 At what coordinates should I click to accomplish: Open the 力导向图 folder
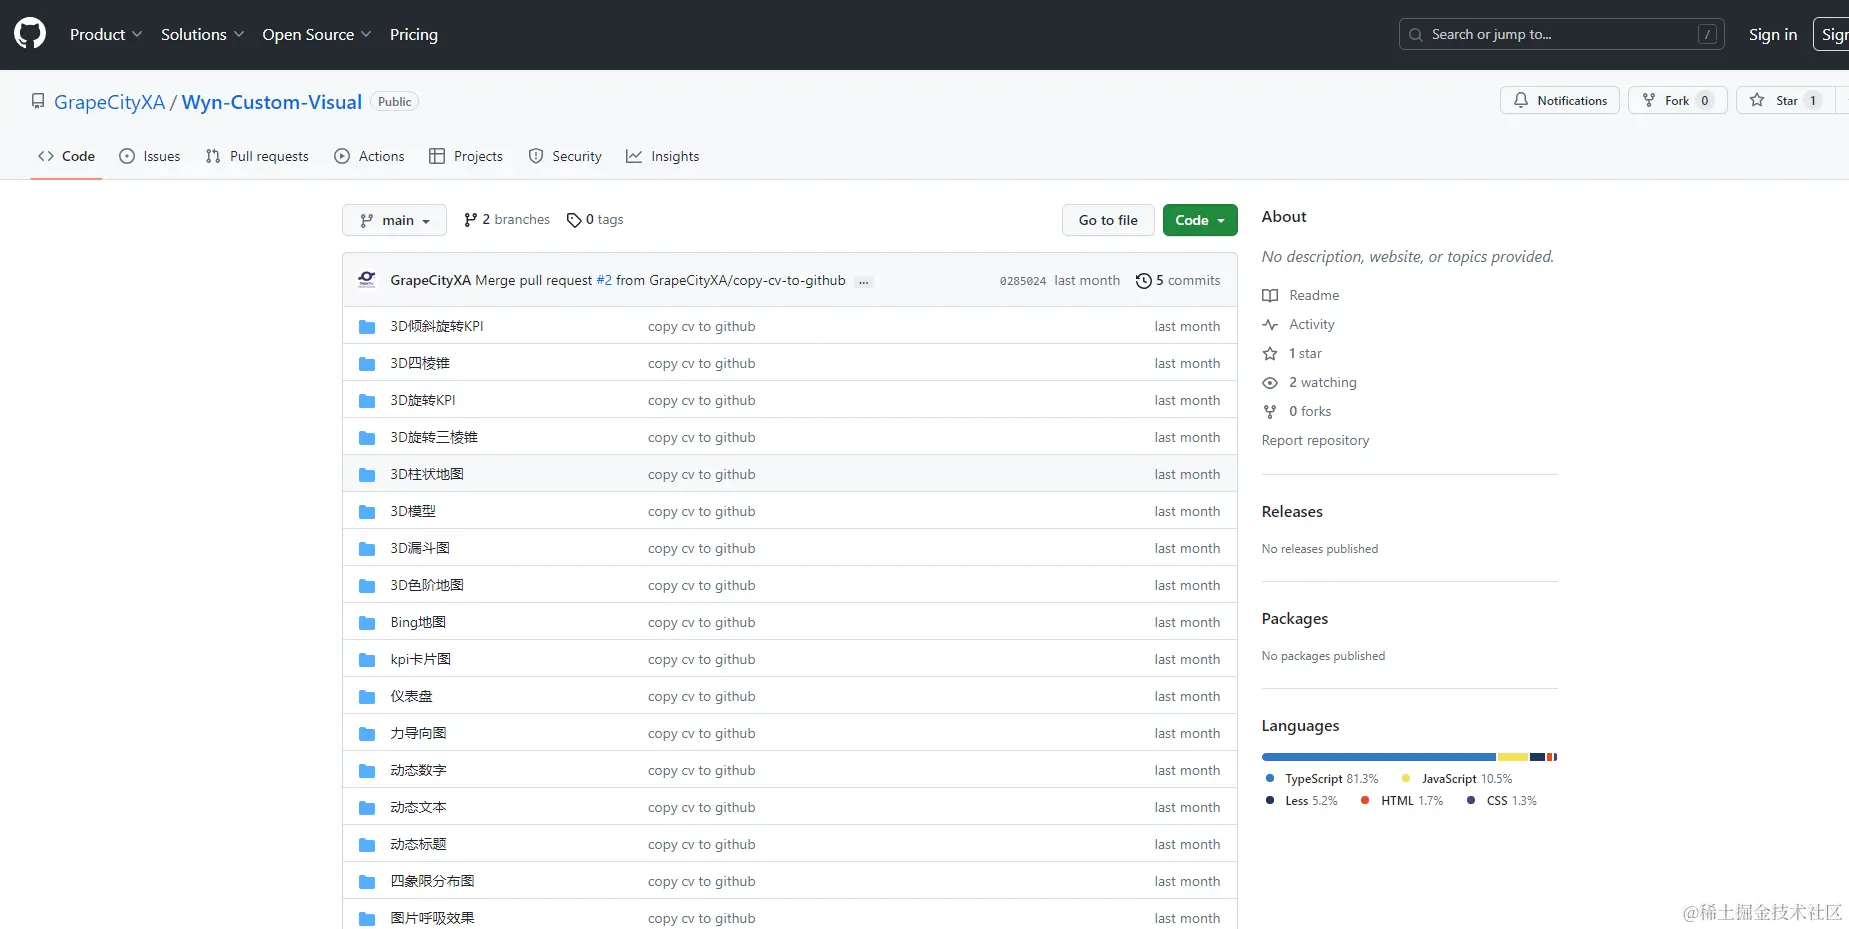[x=418, y=733]
